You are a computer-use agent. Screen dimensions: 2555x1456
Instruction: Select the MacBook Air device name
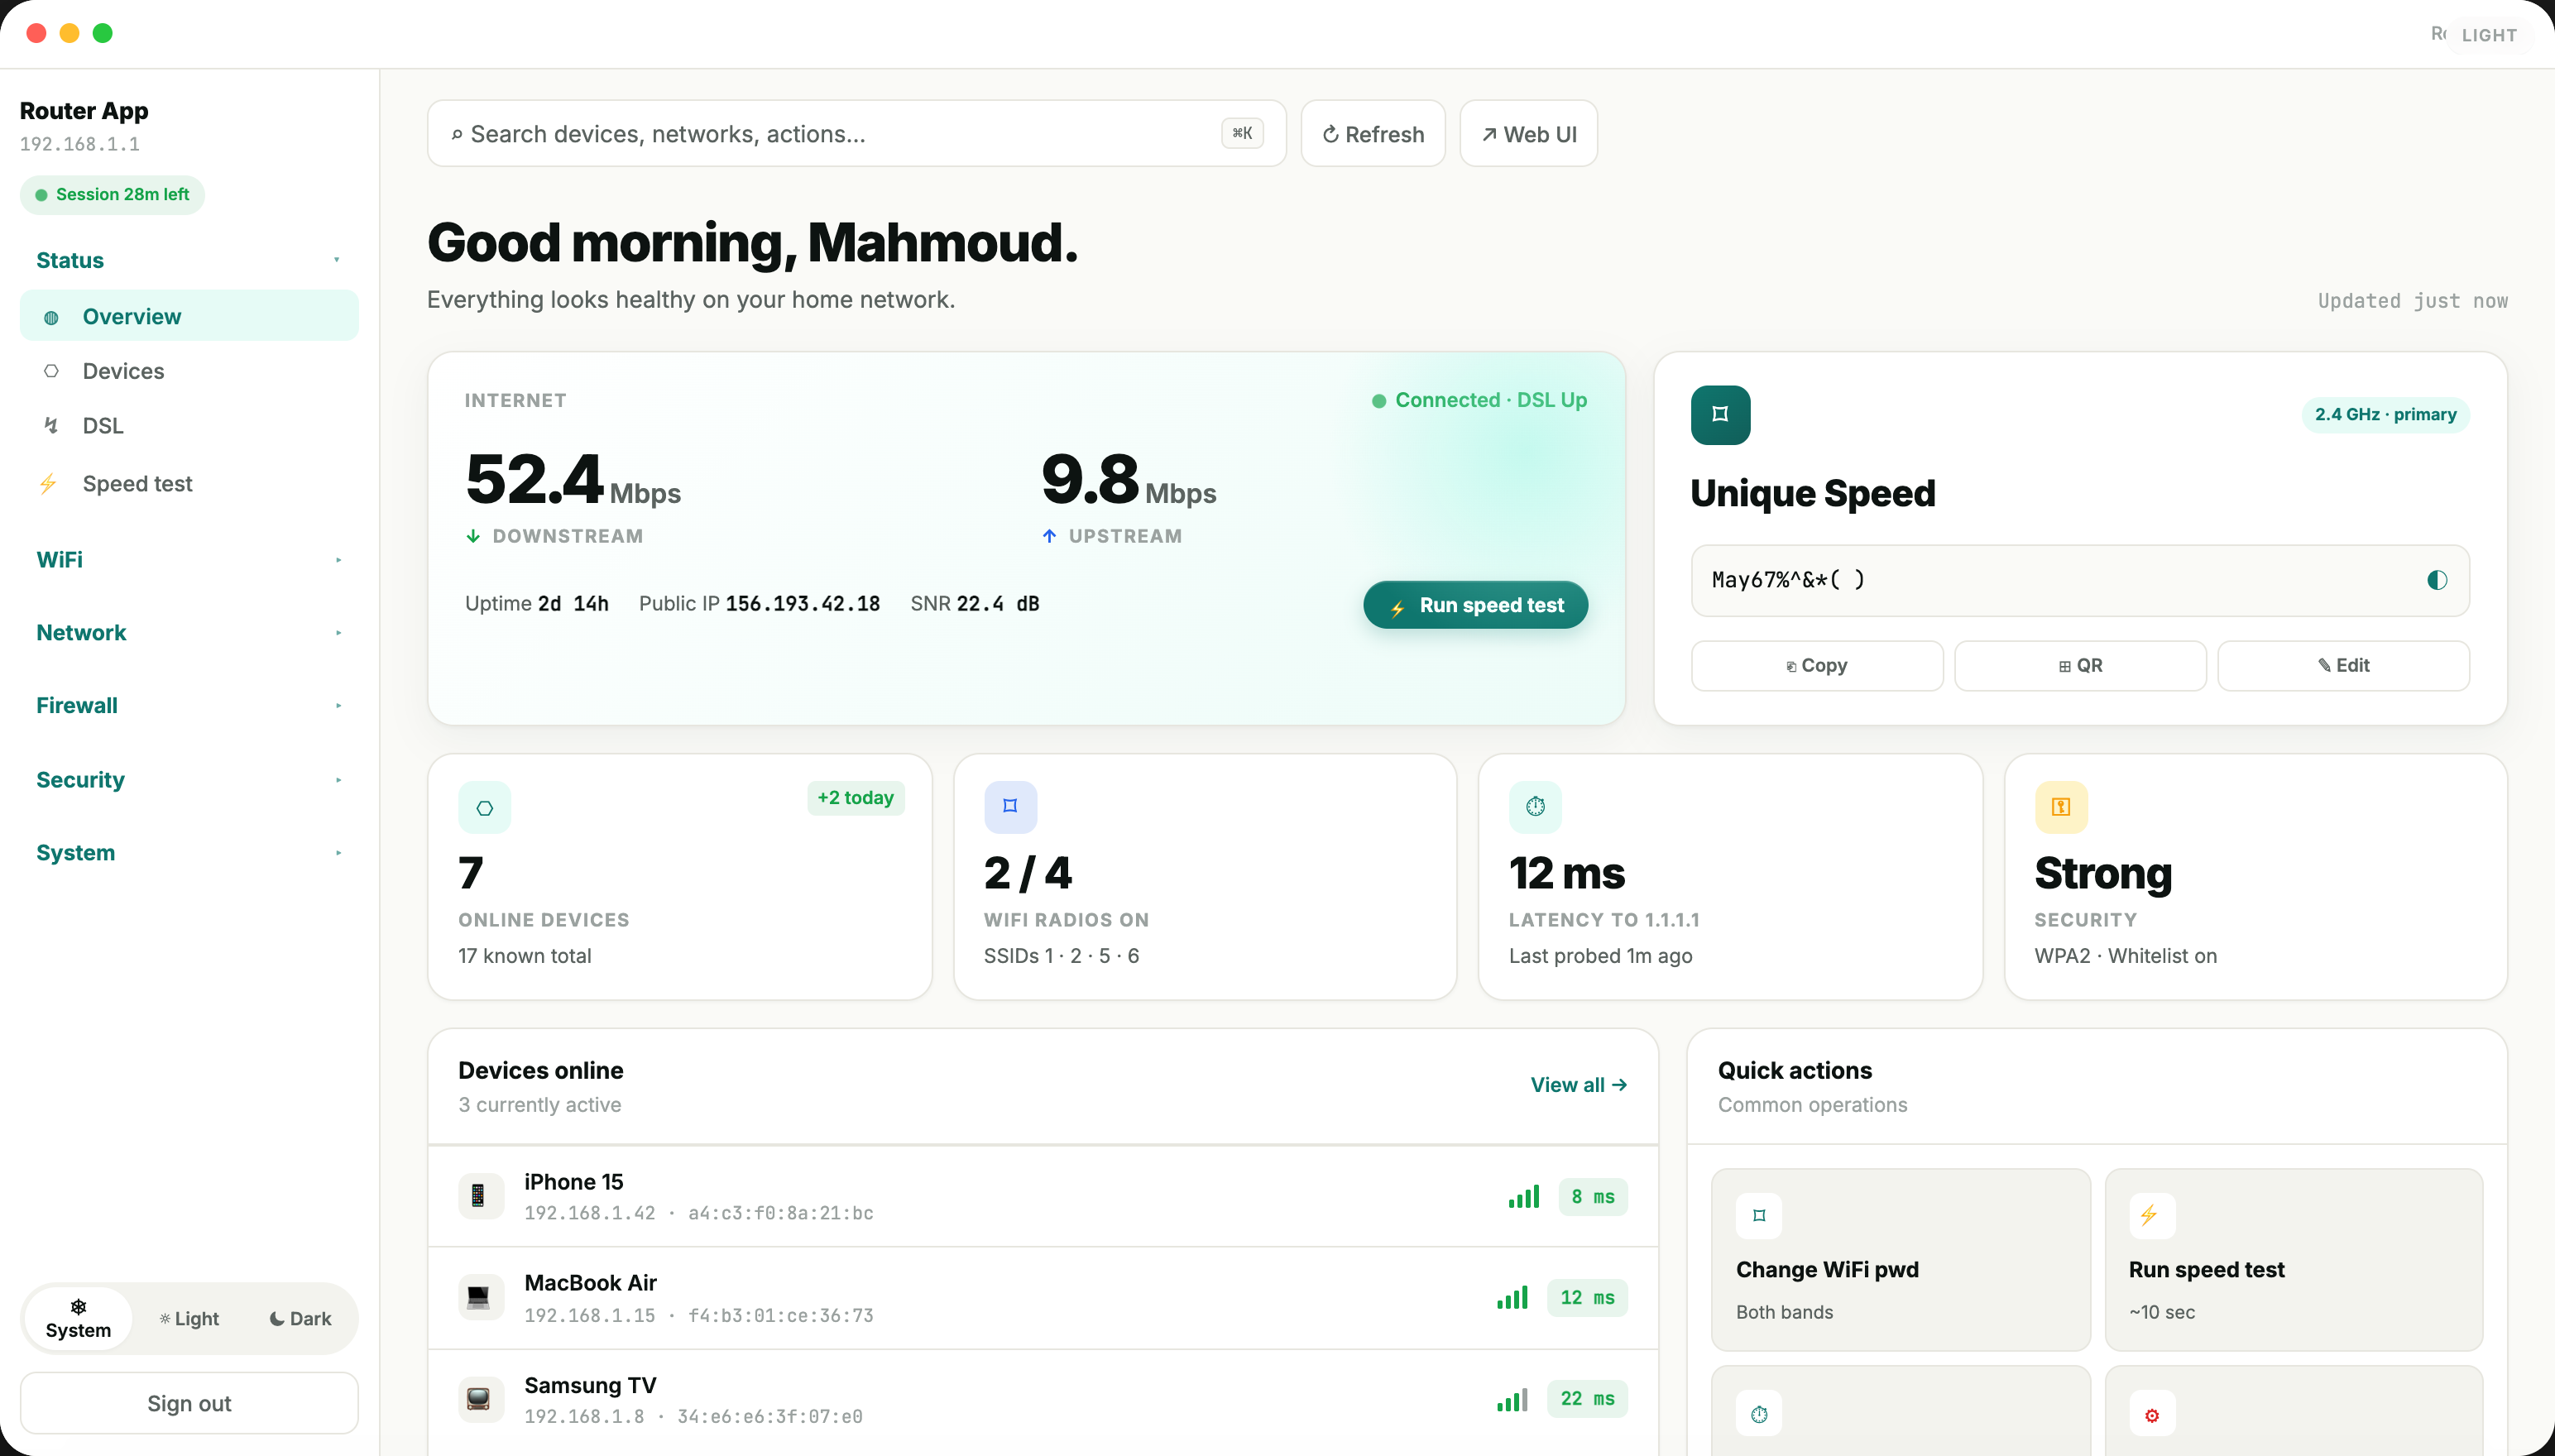pos(590,1283)
